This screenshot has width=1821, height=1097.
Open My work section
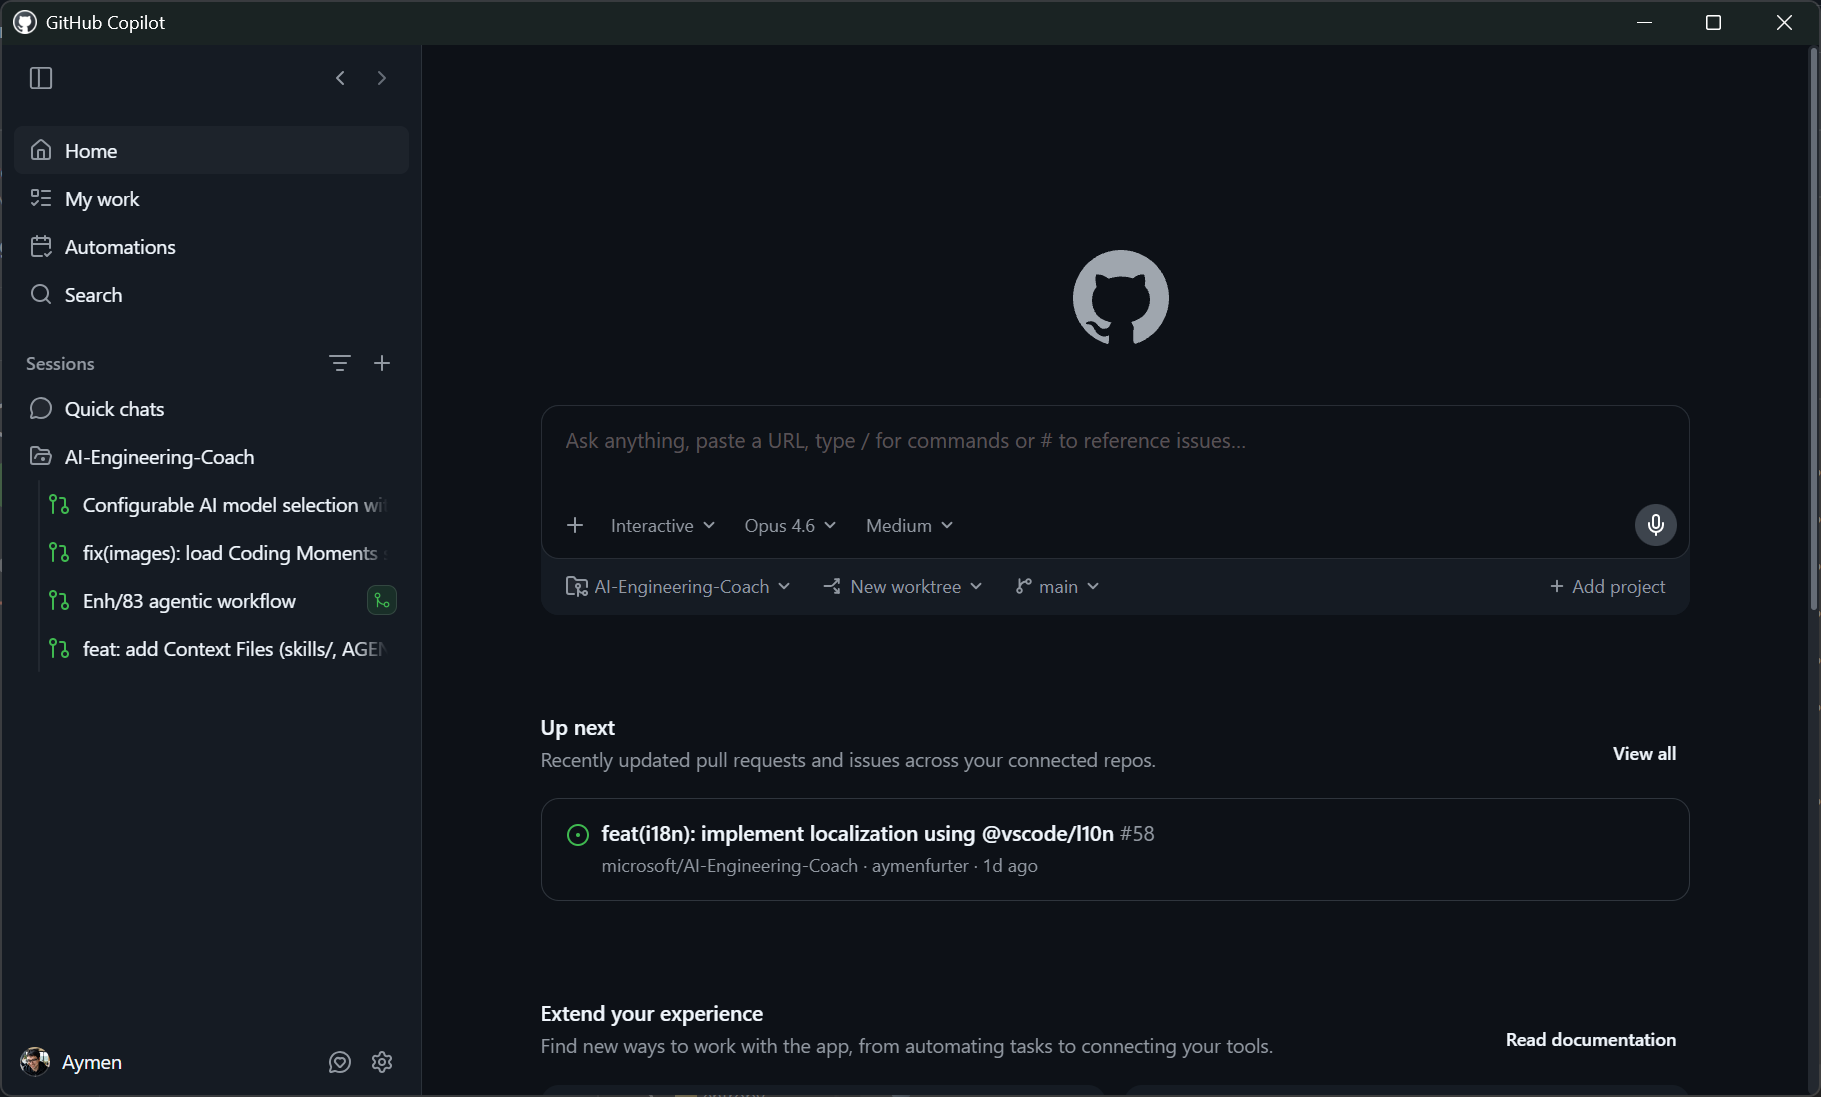click(211, 199)
